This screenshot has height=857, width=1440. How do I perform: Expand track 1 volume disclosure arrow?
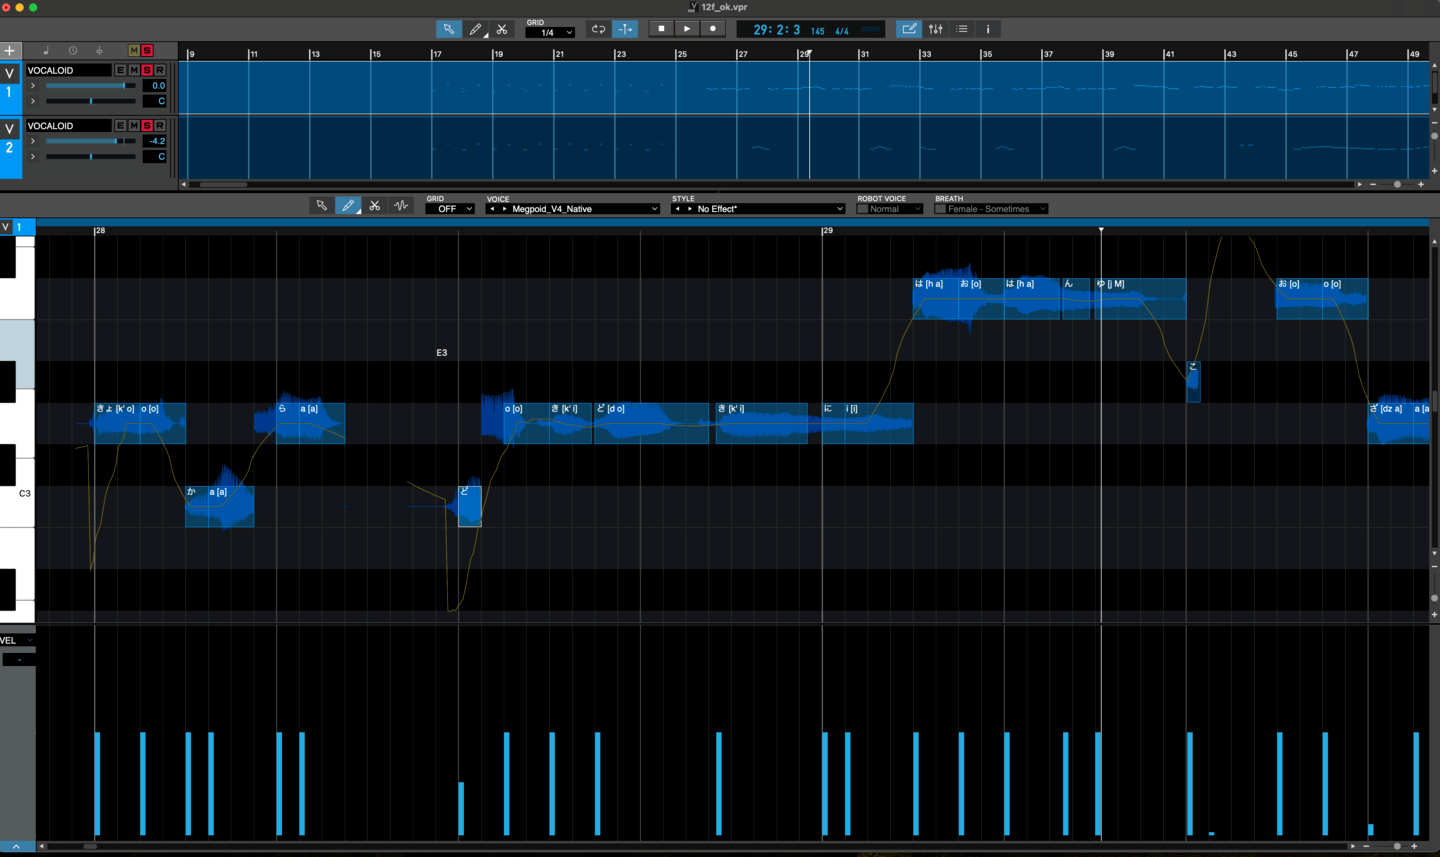coord(33,86)
